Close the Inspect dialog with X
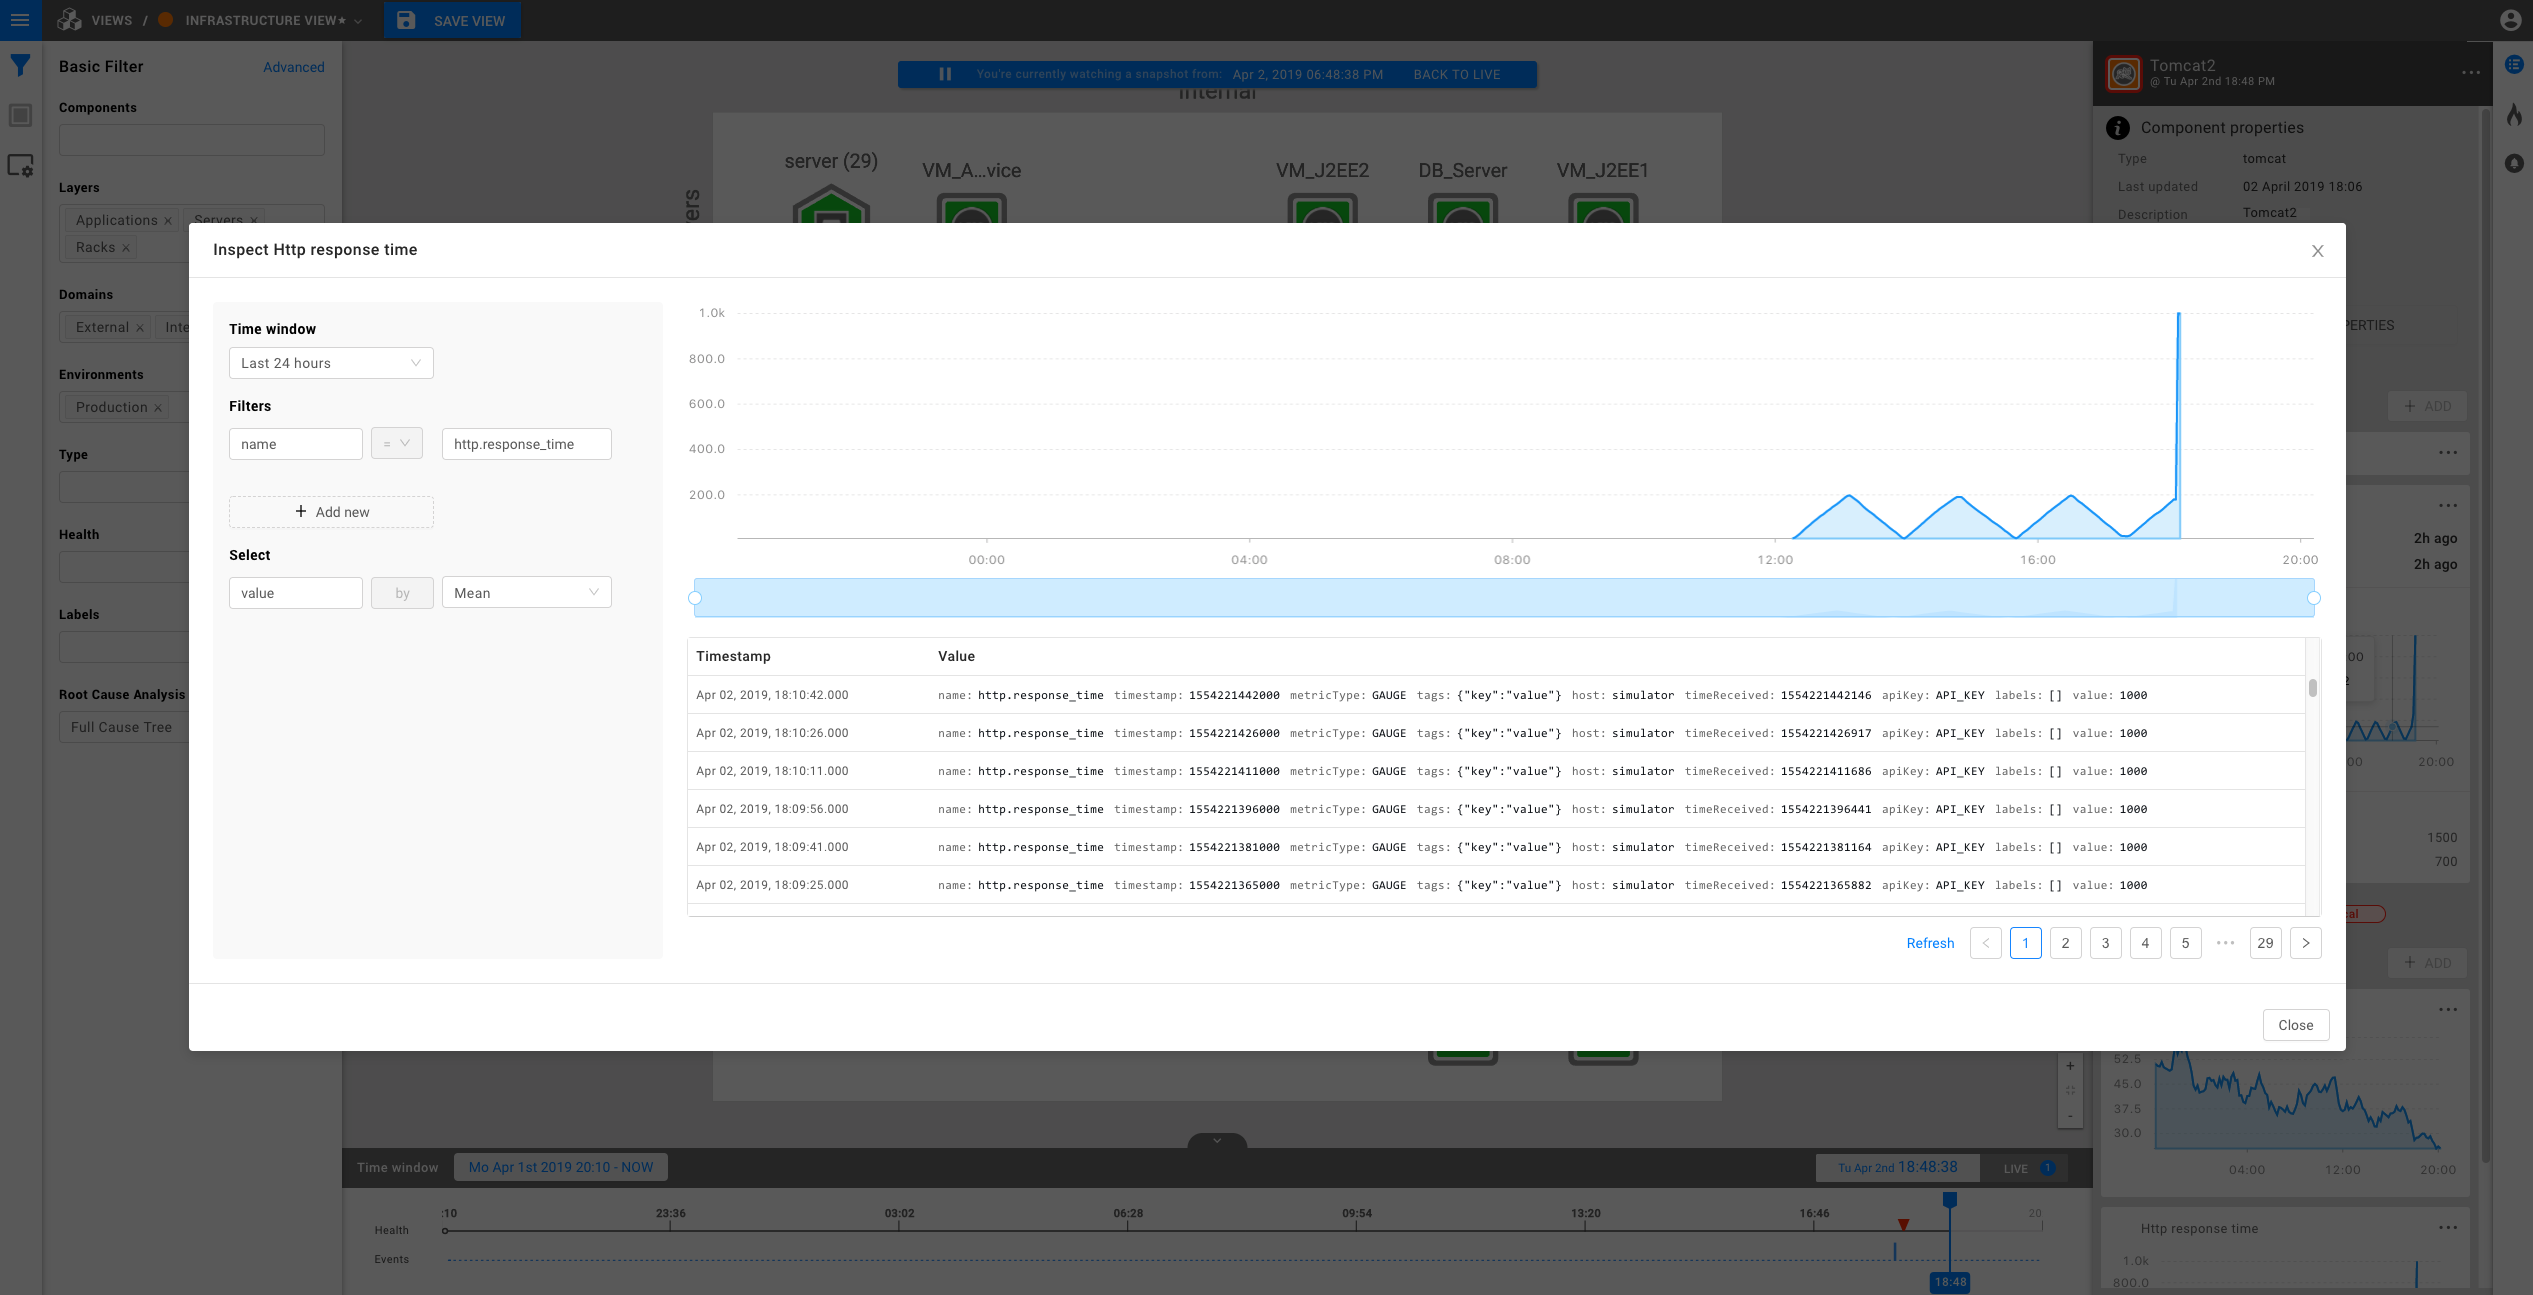 click(2317, 251)
